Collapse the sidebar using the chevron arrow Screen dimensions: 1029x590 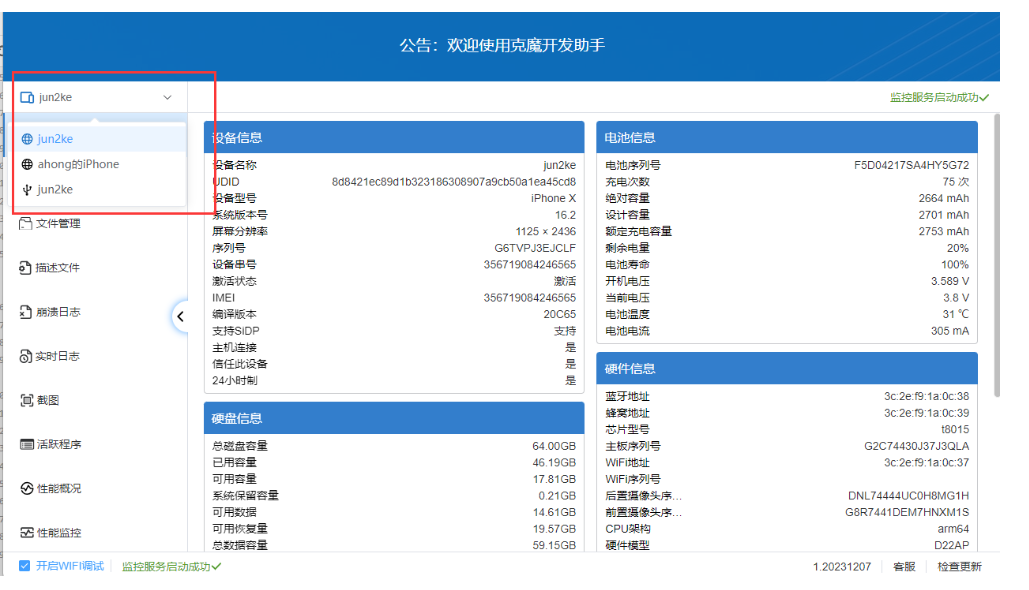(x=181, y=316)
